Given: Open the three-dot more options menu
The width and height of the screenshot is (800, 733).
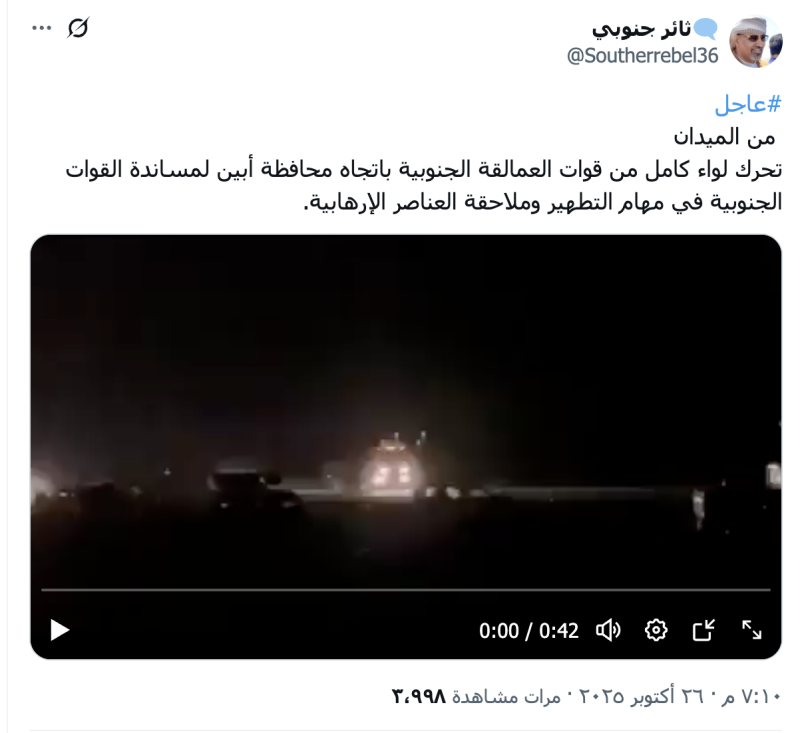Looking at the screenshot, I should coord(42,28).
